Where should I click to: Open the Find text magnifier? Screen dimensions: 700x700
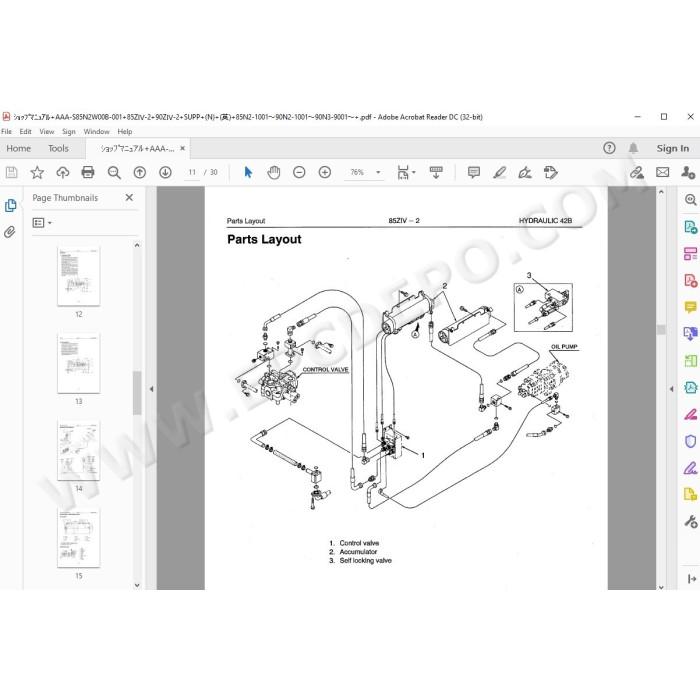(114, 172)
